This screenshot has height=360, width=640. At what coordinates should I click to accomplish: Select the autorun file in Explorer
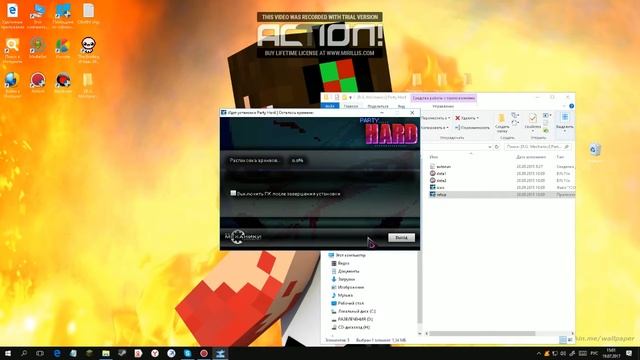tap(440, 167)
